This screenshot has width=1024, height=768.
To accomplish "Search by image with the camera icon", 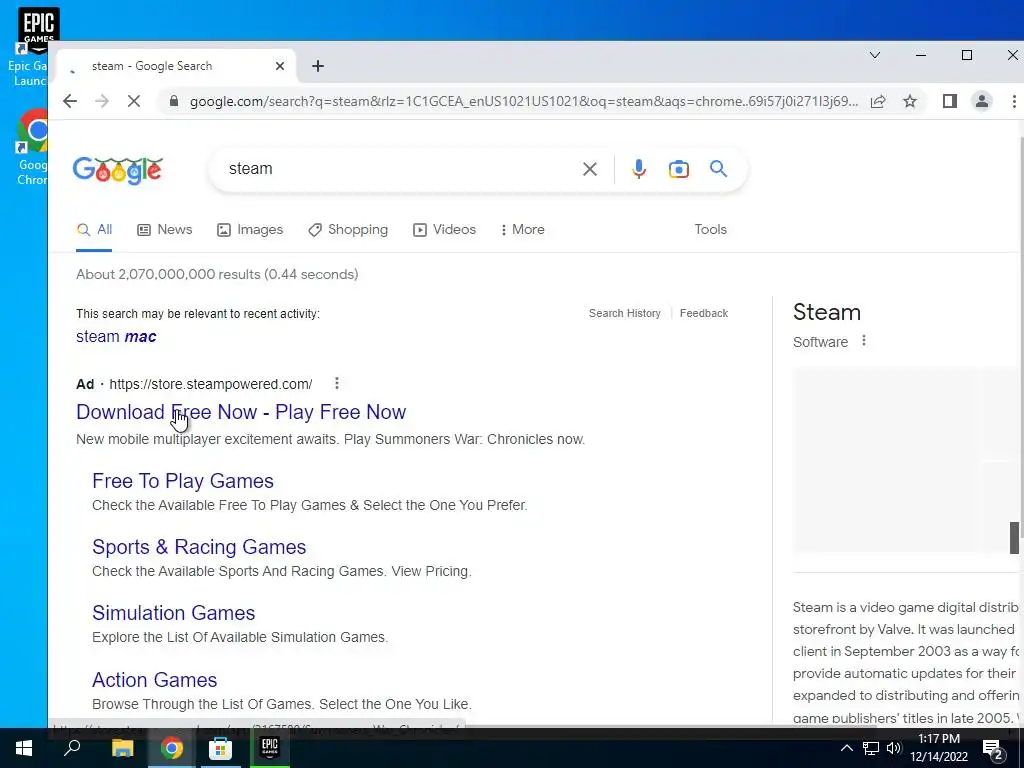I will coord(679,169).
